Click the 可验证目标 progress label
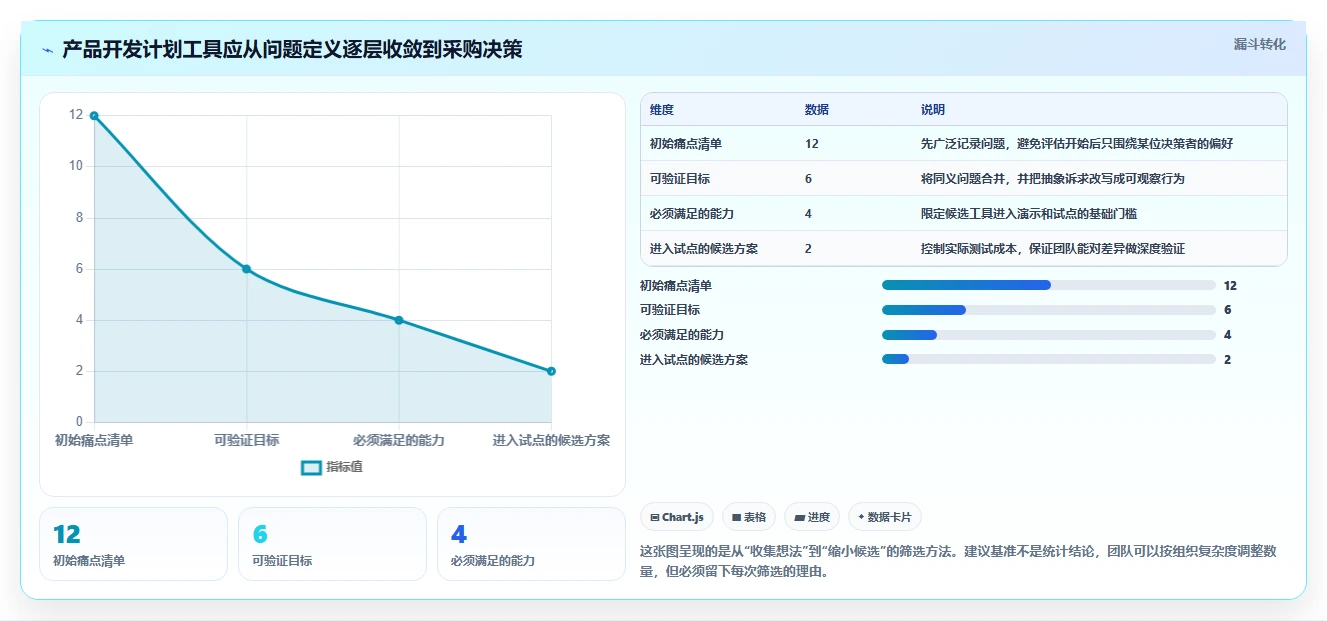Screen dimensions: 1327x621 670,310
